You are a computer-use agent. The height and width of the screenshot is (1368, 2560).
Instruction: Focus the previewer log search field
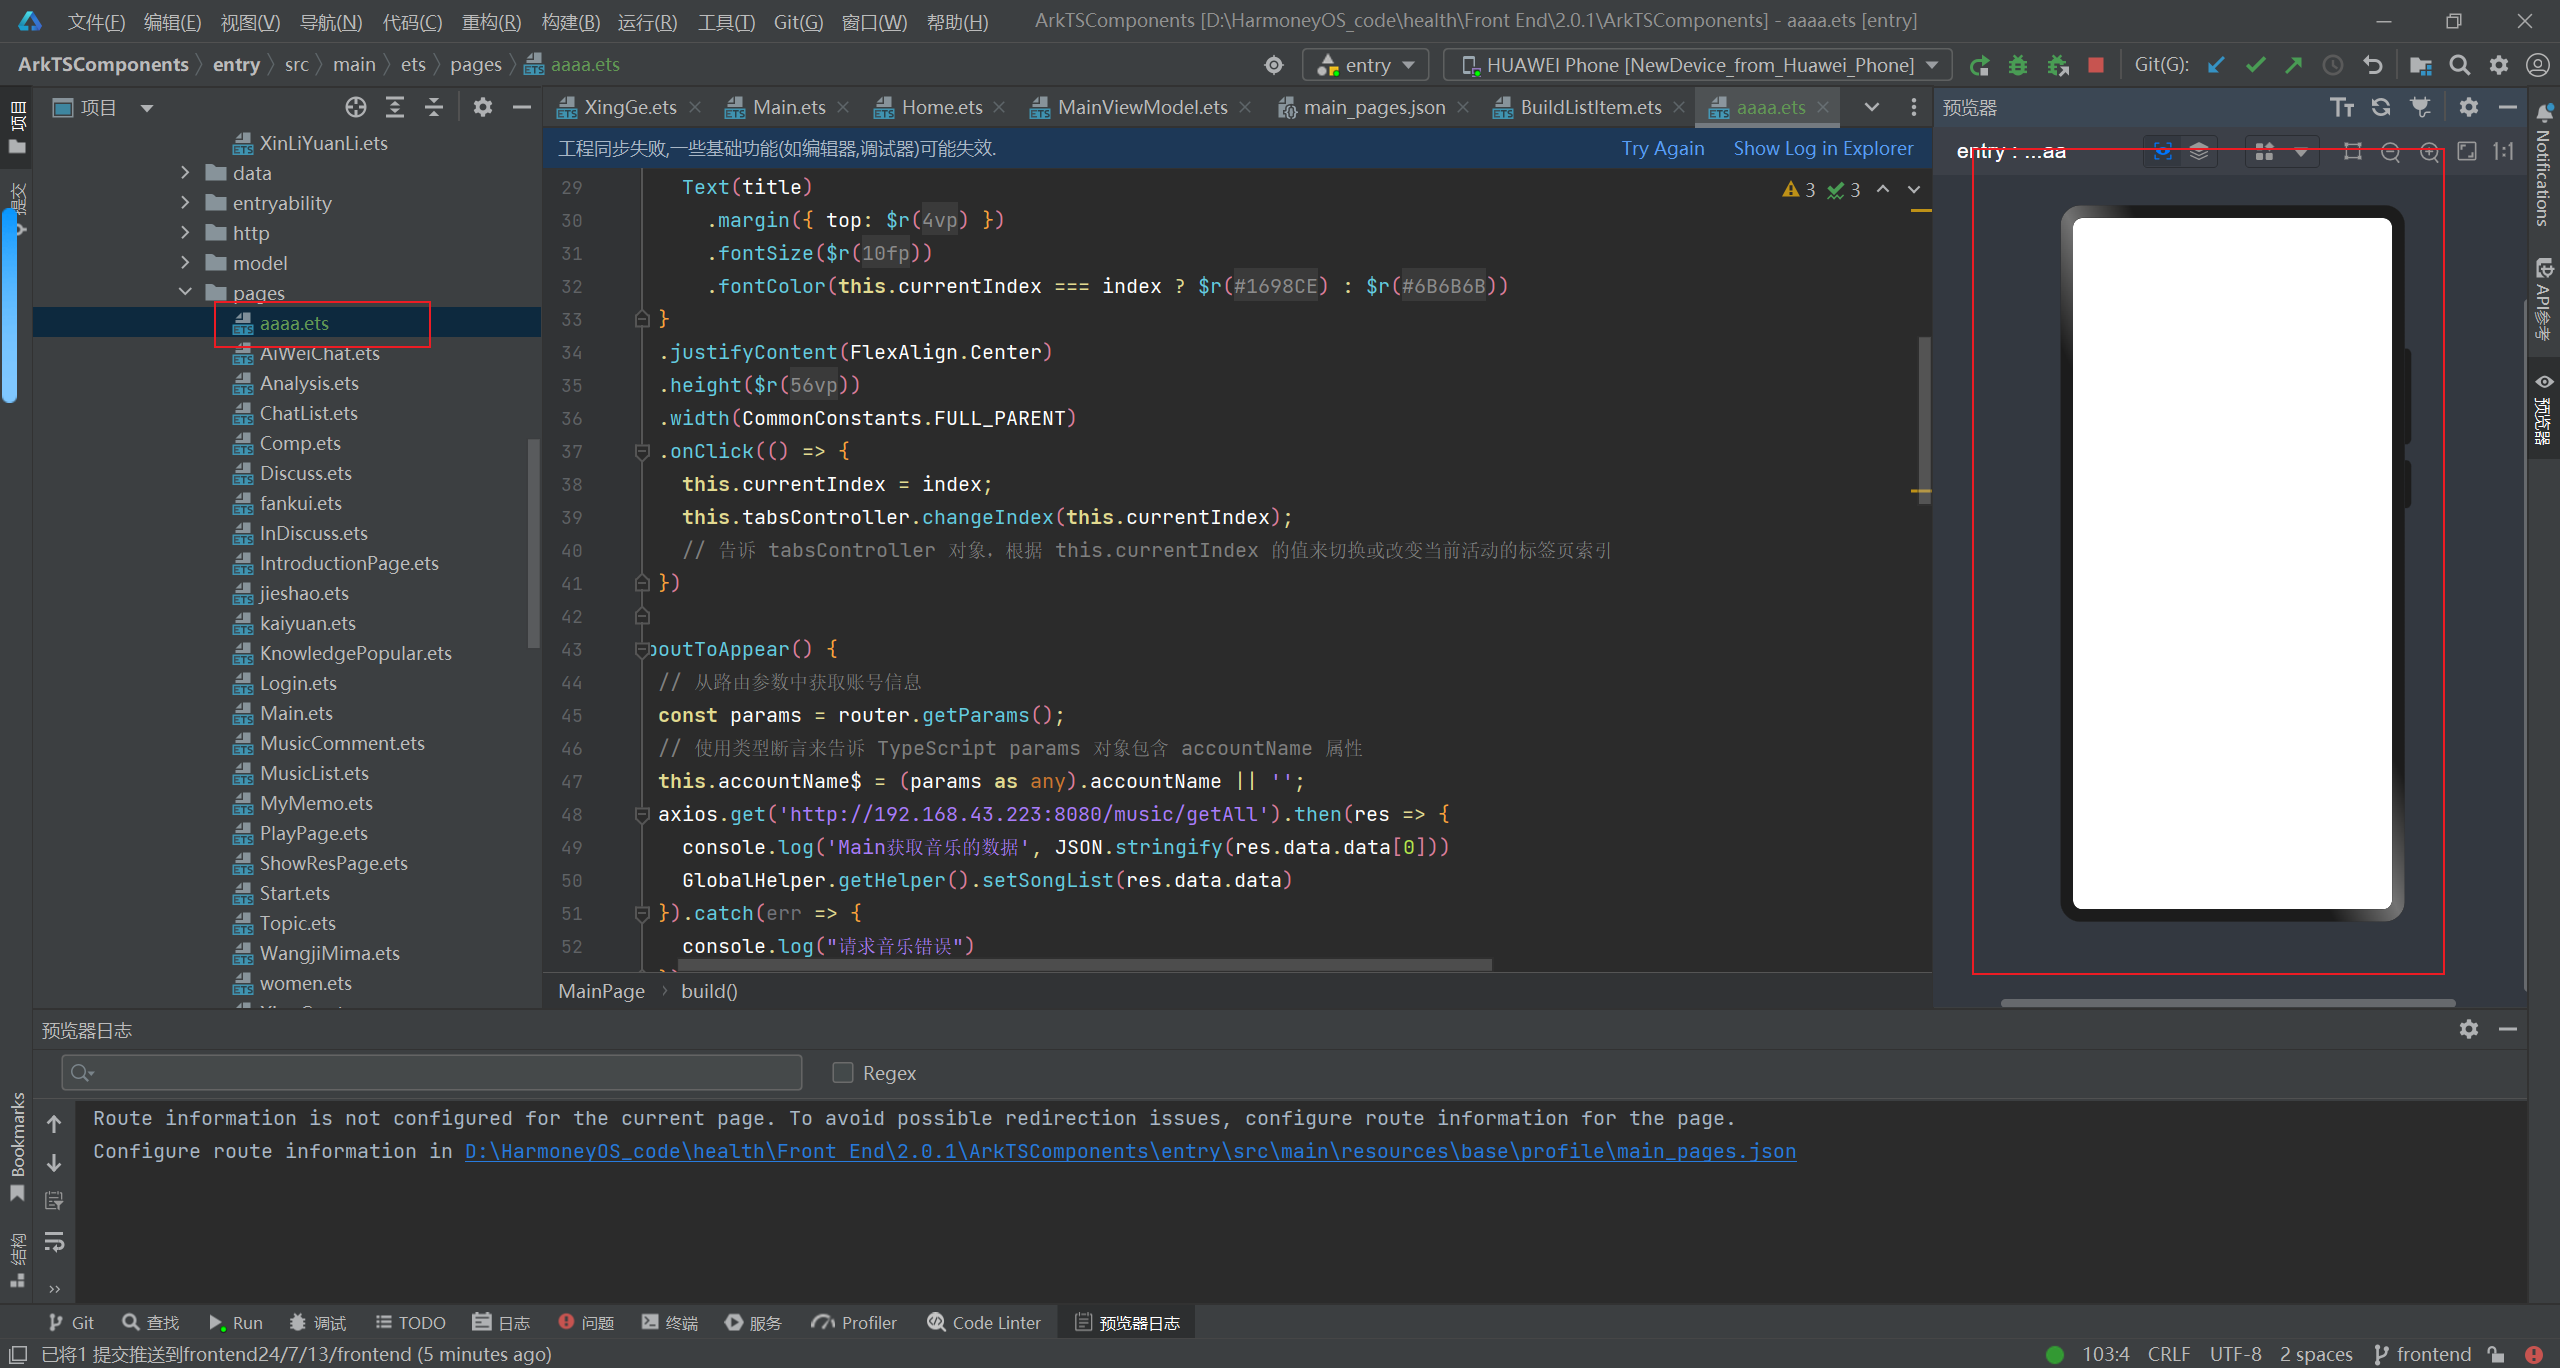click(432, 1072)
